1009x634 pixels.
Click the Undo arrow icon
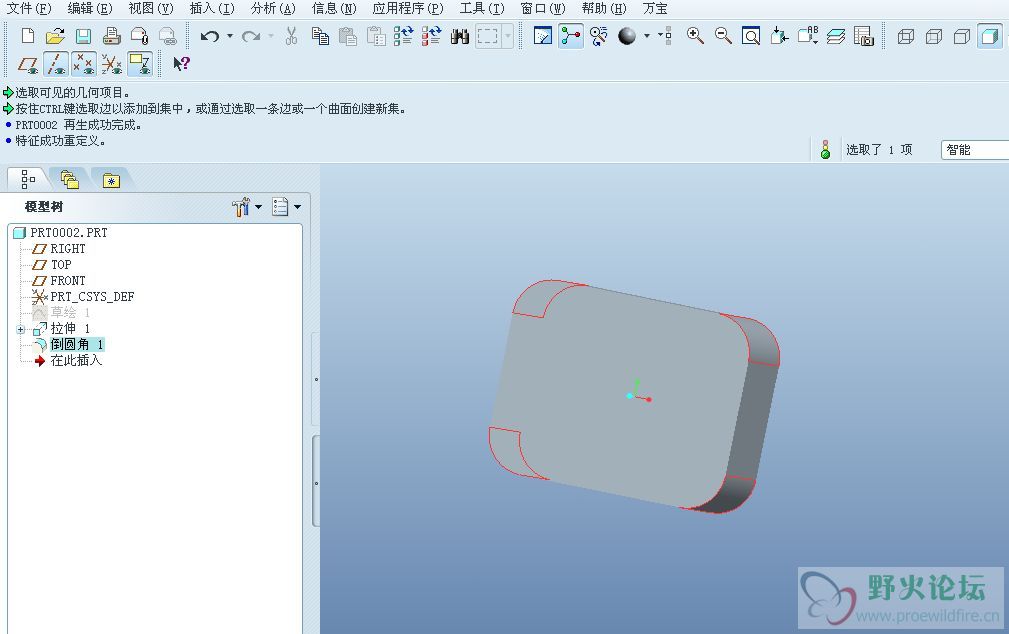pos(209,36)
